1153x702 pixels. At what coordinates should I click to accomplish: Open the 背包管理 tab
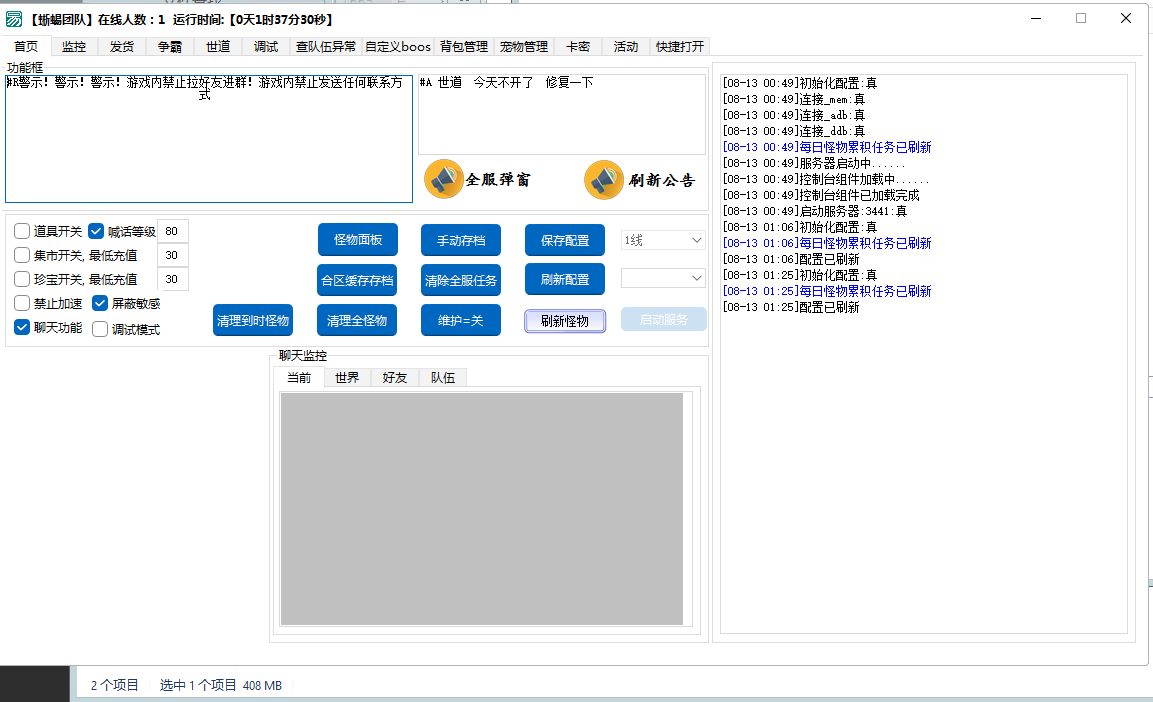(x=464, y=46)
